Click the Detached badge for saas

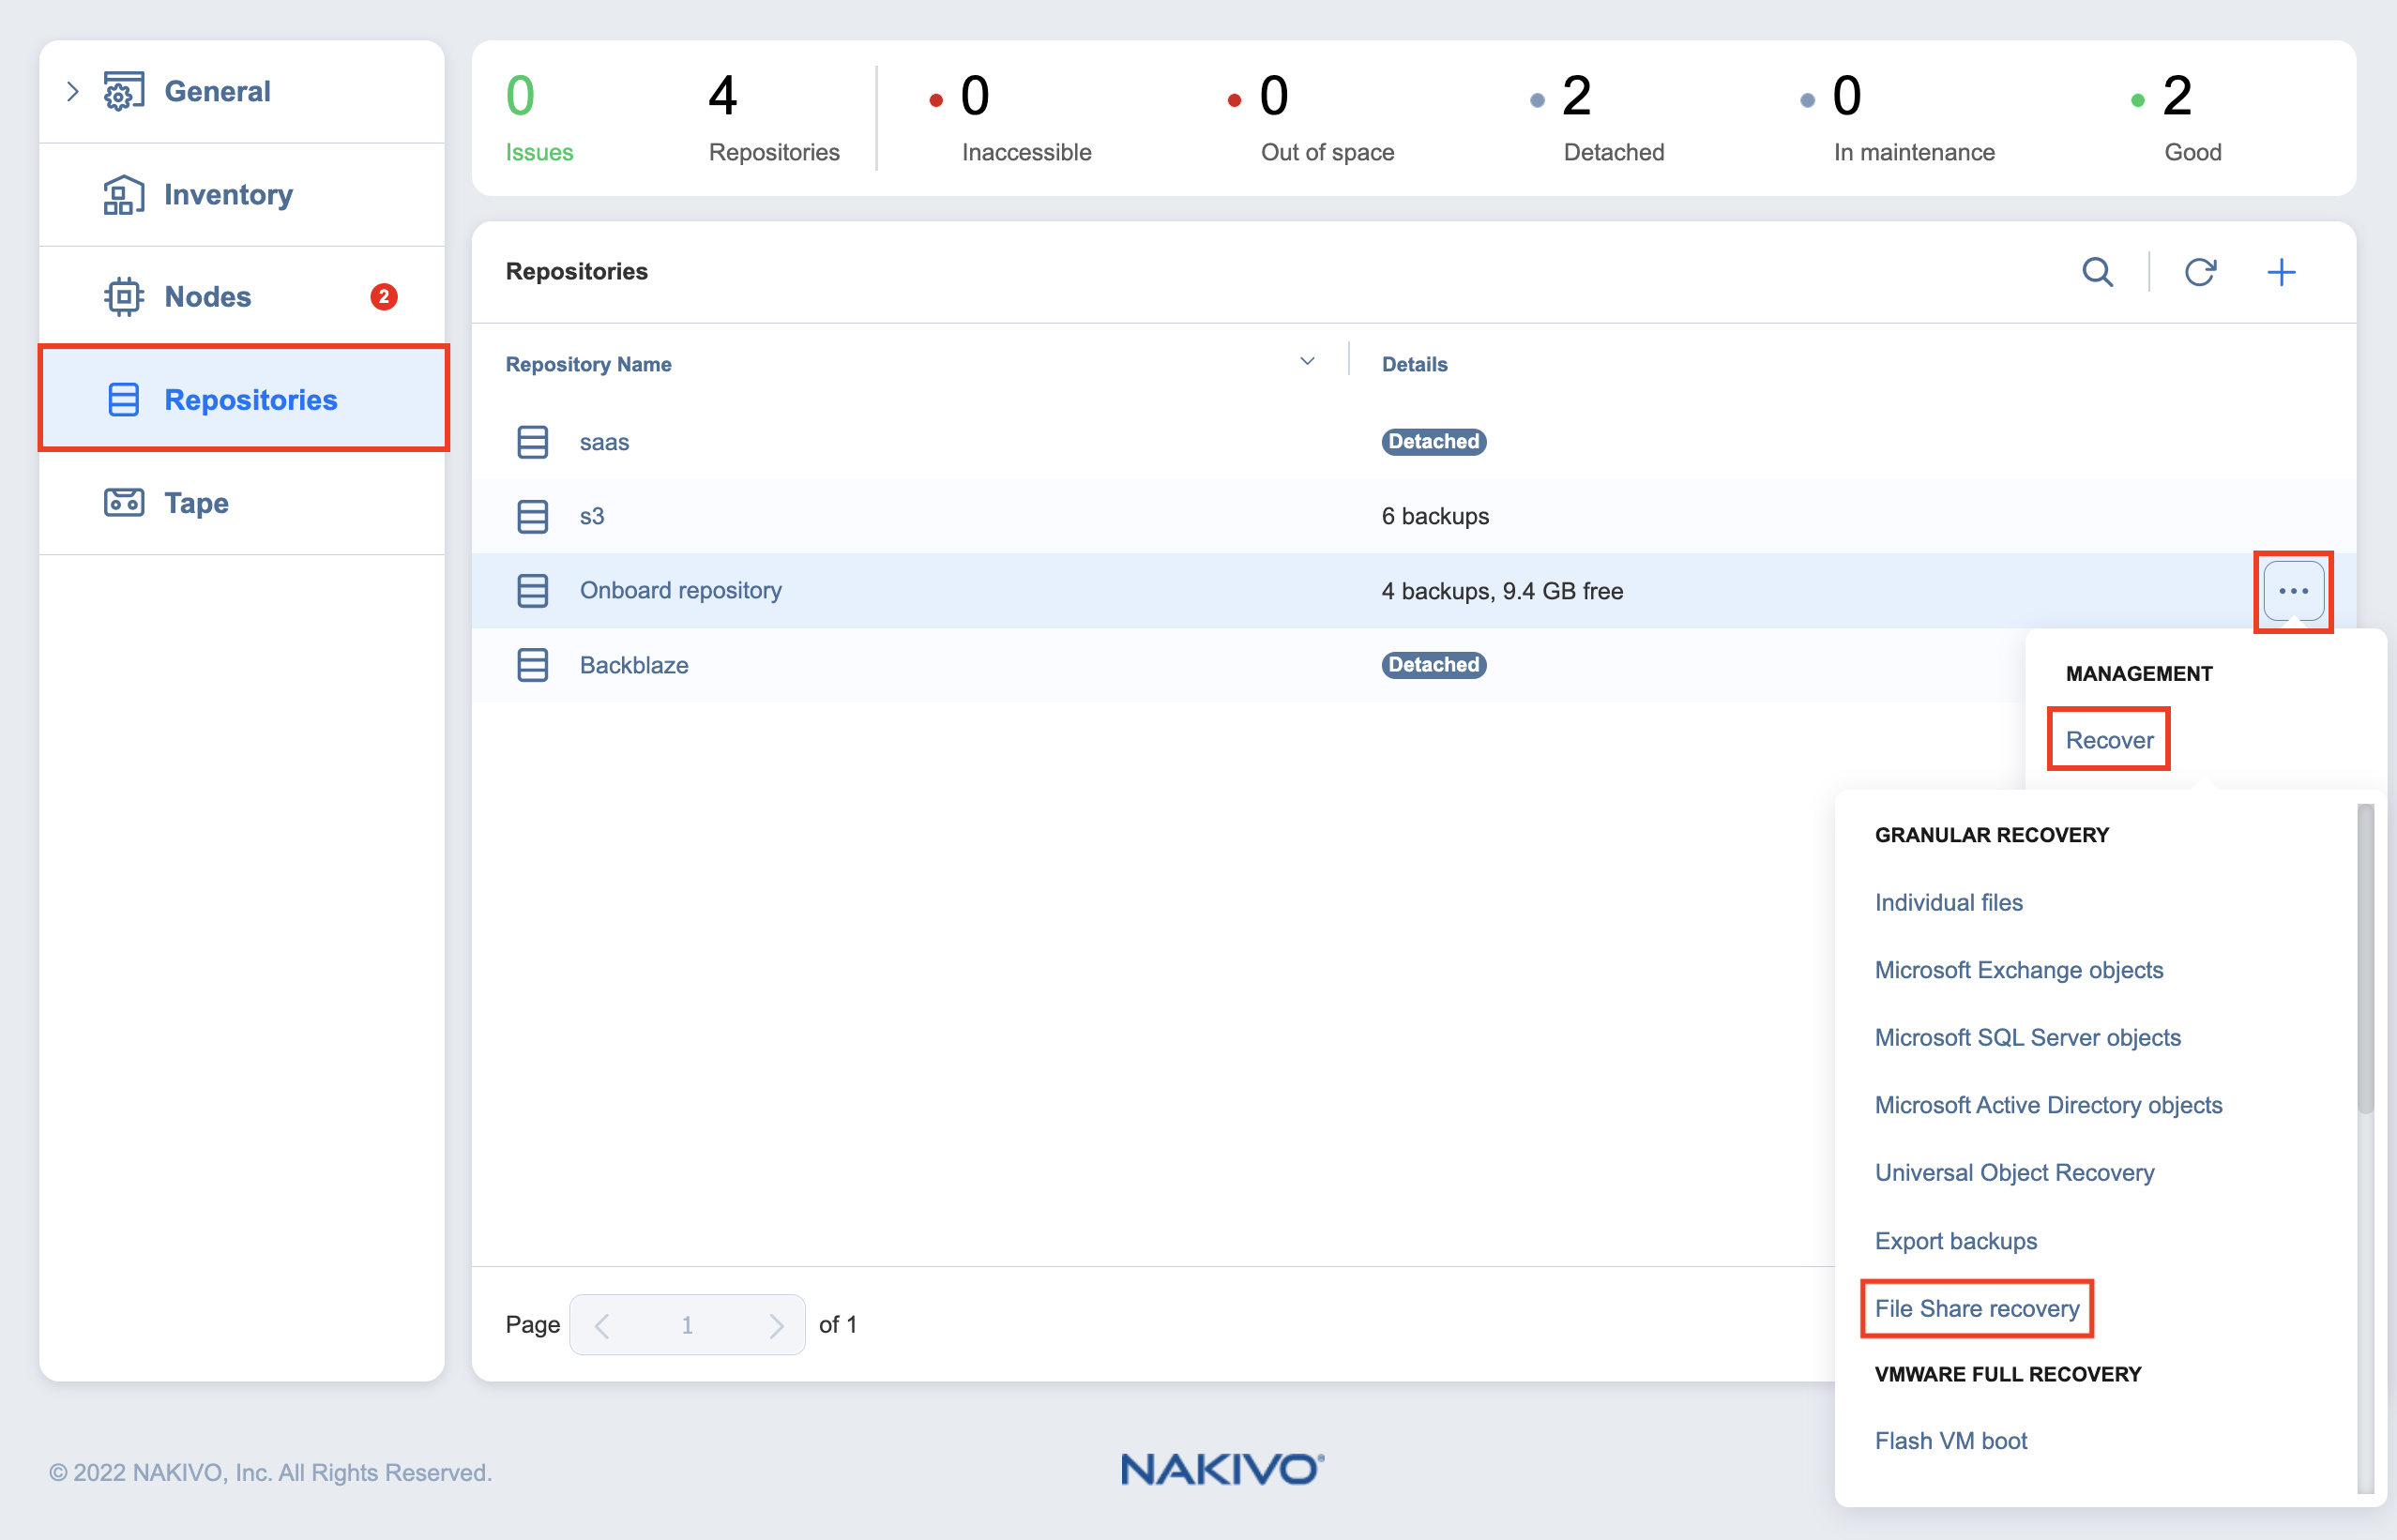coord(1434,442)
